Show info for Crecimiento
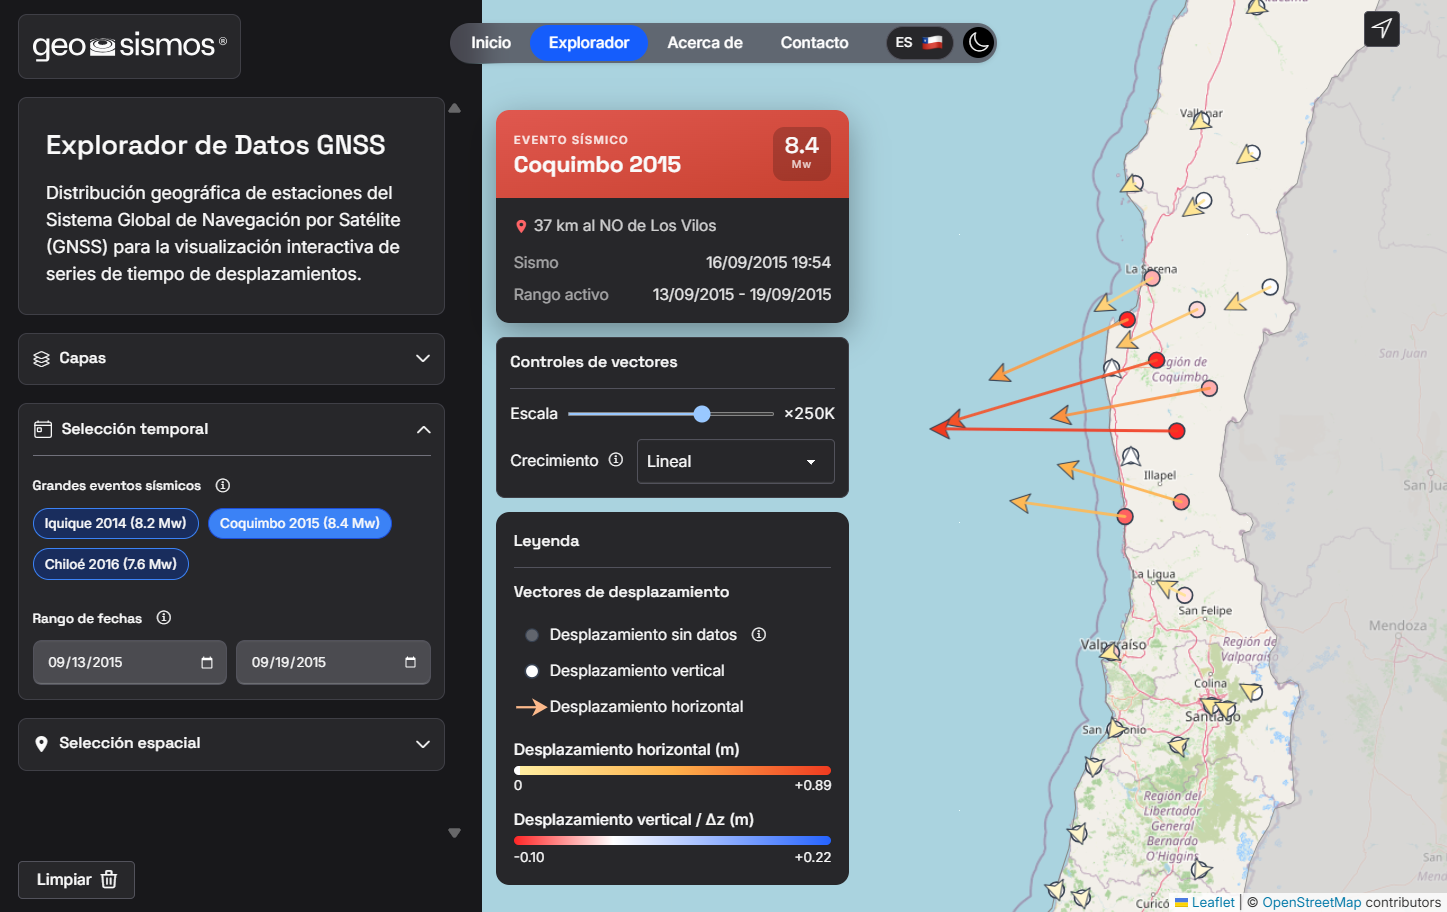Viewport: 1447px width, 912px height. tap(616, 460)
